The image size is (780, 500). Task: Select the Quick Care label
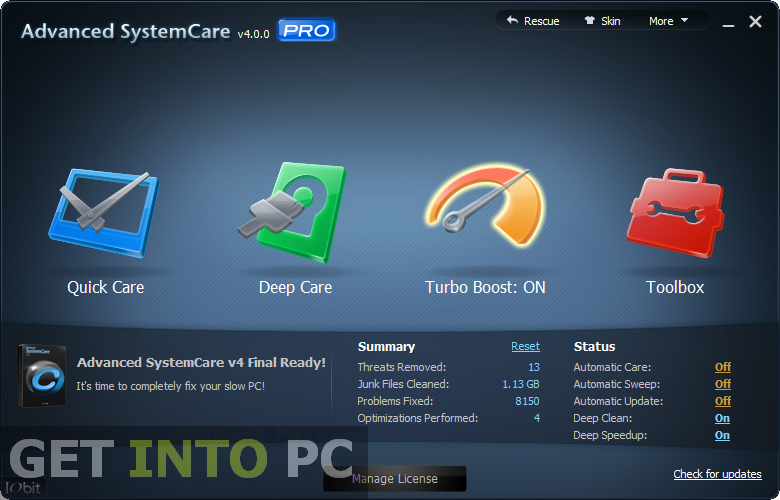(x=105, y=288)
